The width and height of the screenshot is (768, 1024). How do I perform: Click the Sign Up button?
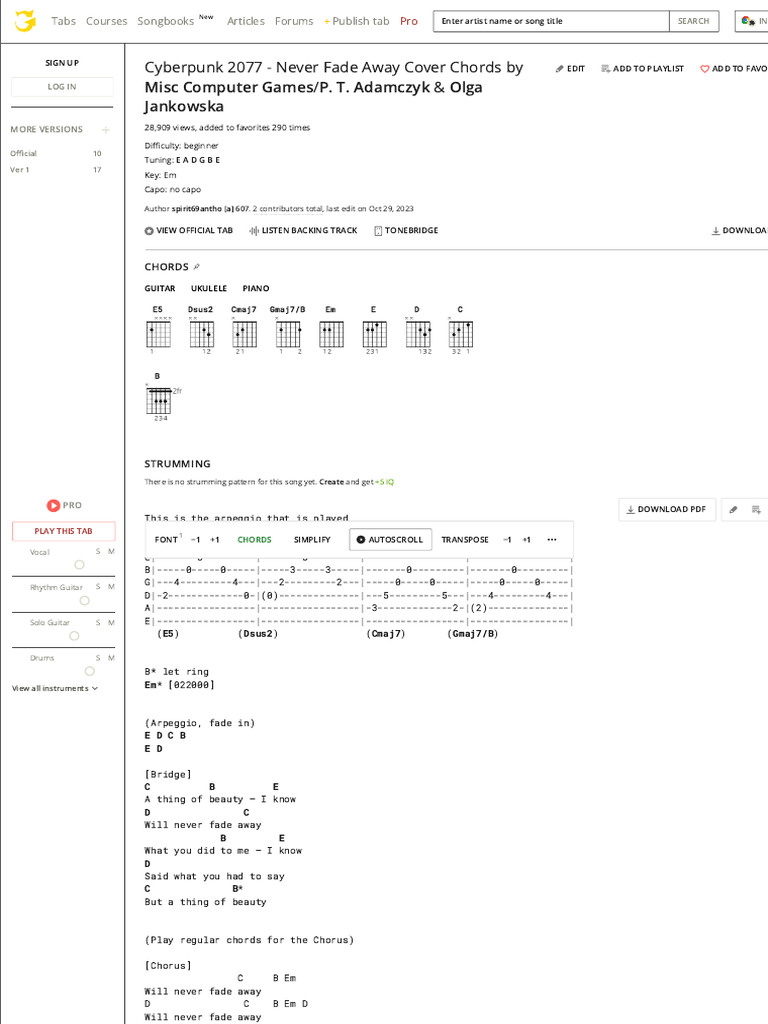pos(62,63)
